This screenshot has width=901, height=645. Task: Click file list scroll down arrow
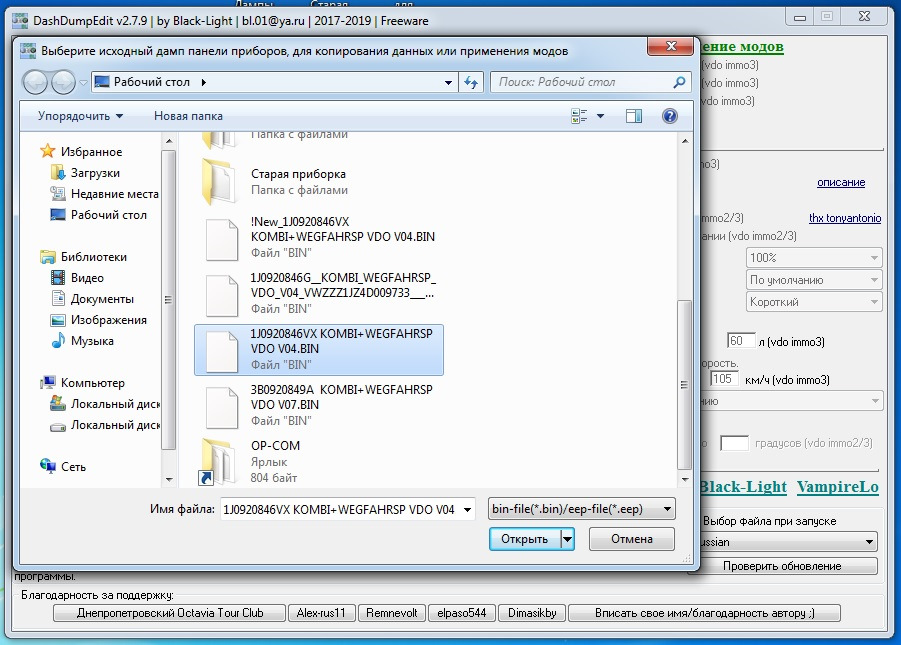(x=685, y=479)
